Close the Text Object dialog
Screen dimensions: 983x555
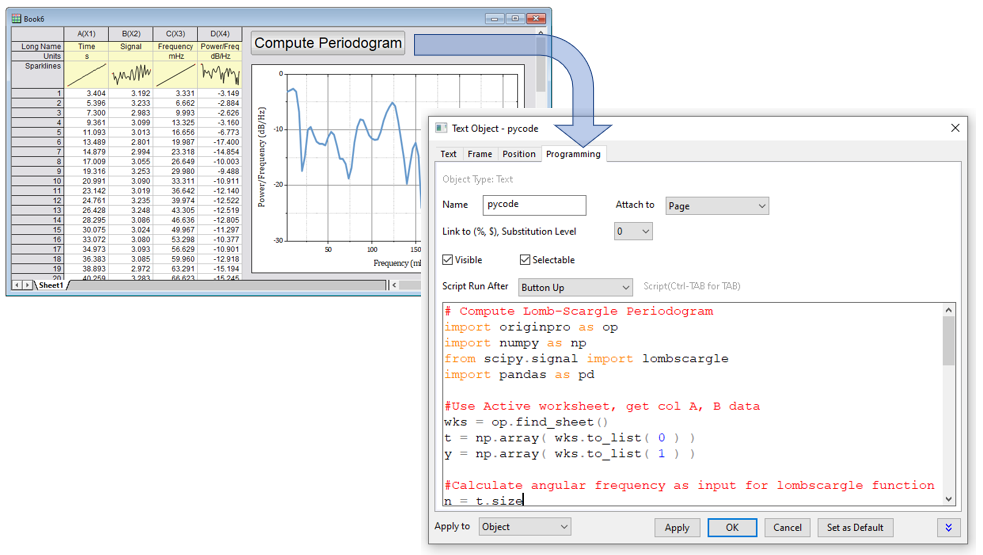[x=954, y=128]
